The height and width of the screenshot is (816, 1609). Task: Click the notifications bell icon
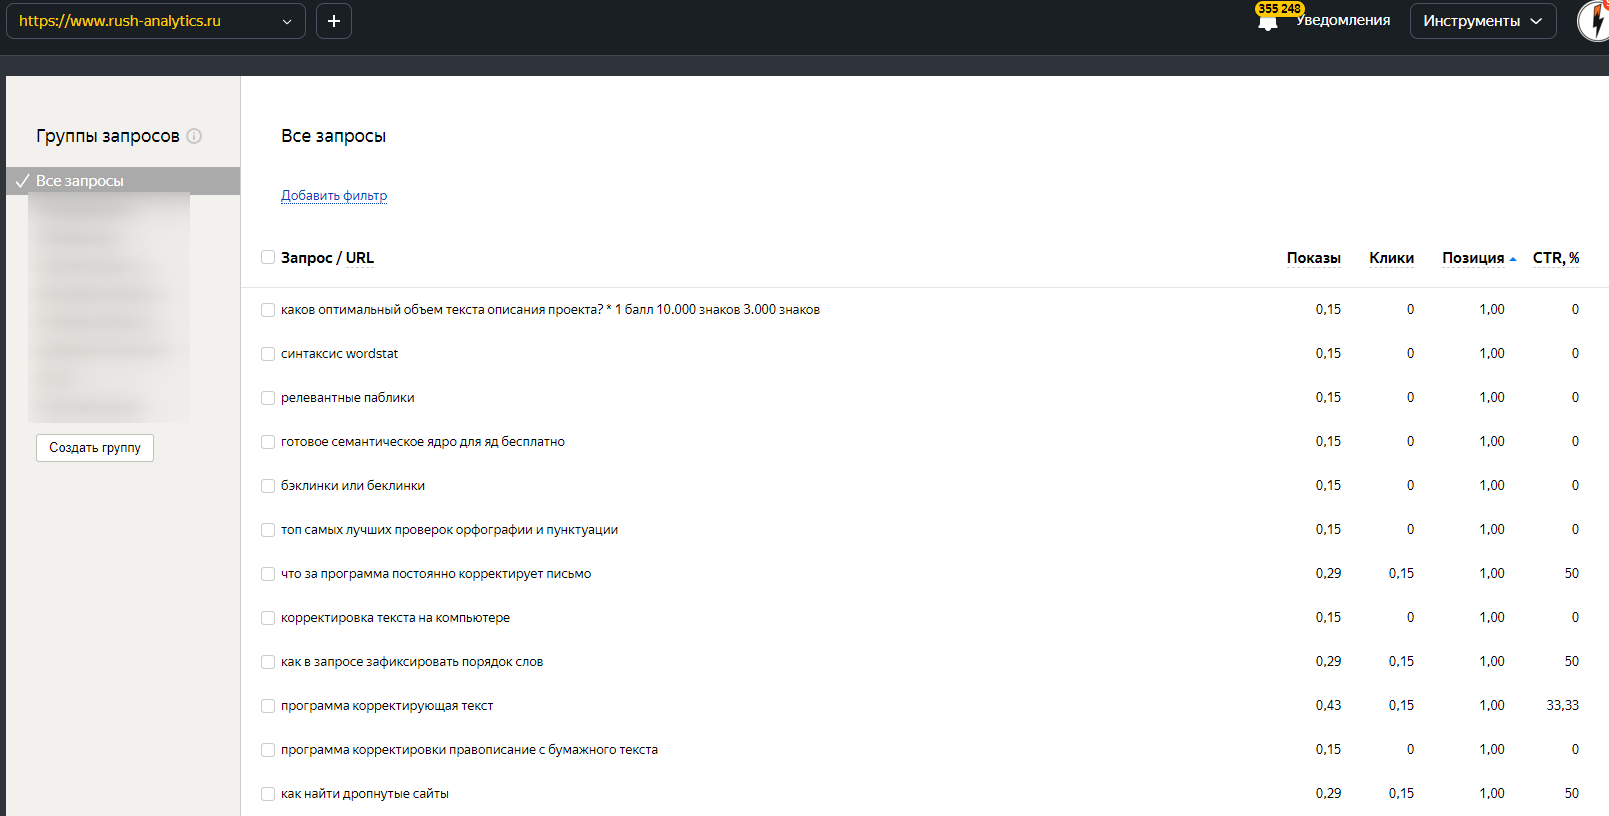pyautogui.click(x=1267, y=23)
